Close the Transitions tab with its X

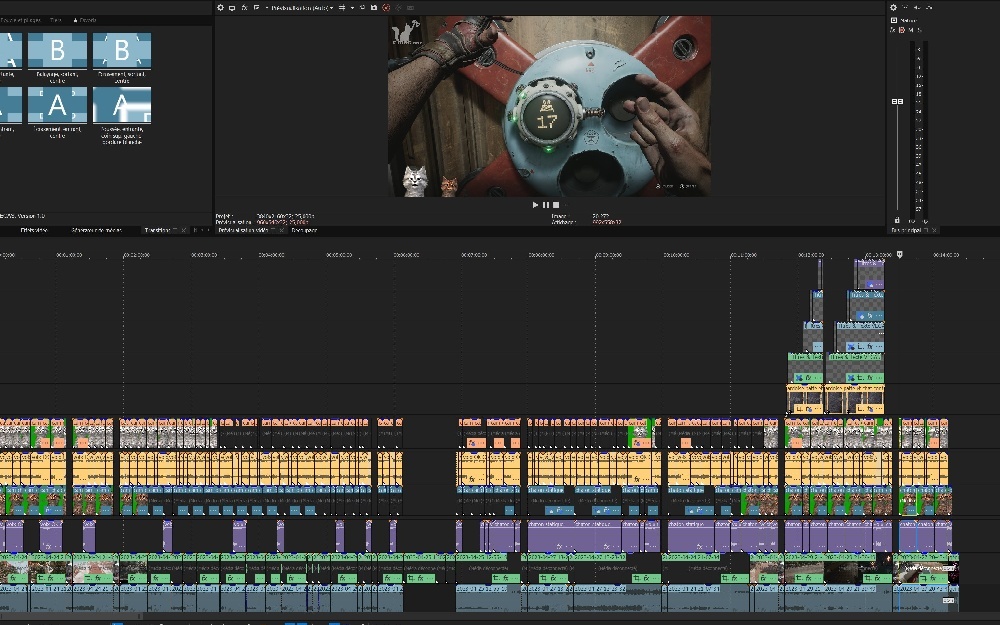pyautogui.click(x=183, y=230)
